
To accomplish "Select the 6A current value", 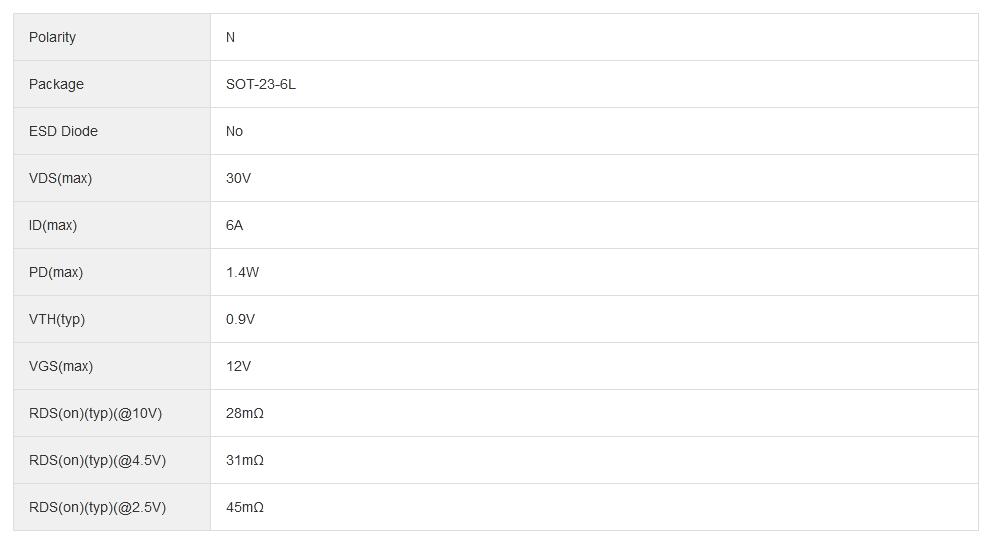I will tap(234, 225).
